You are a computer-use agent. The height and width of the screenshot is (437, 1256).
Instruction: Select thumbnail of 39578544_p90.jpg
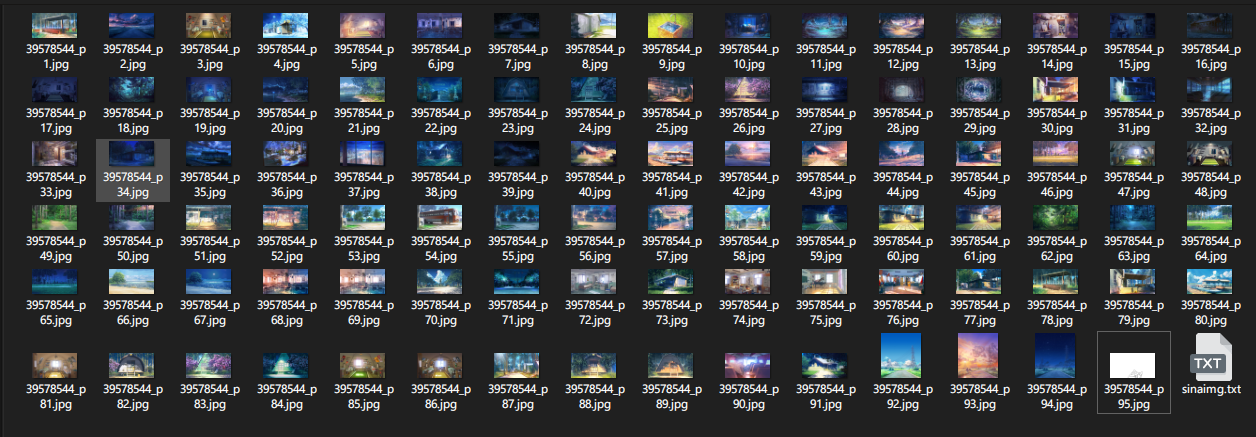(749, 366)
